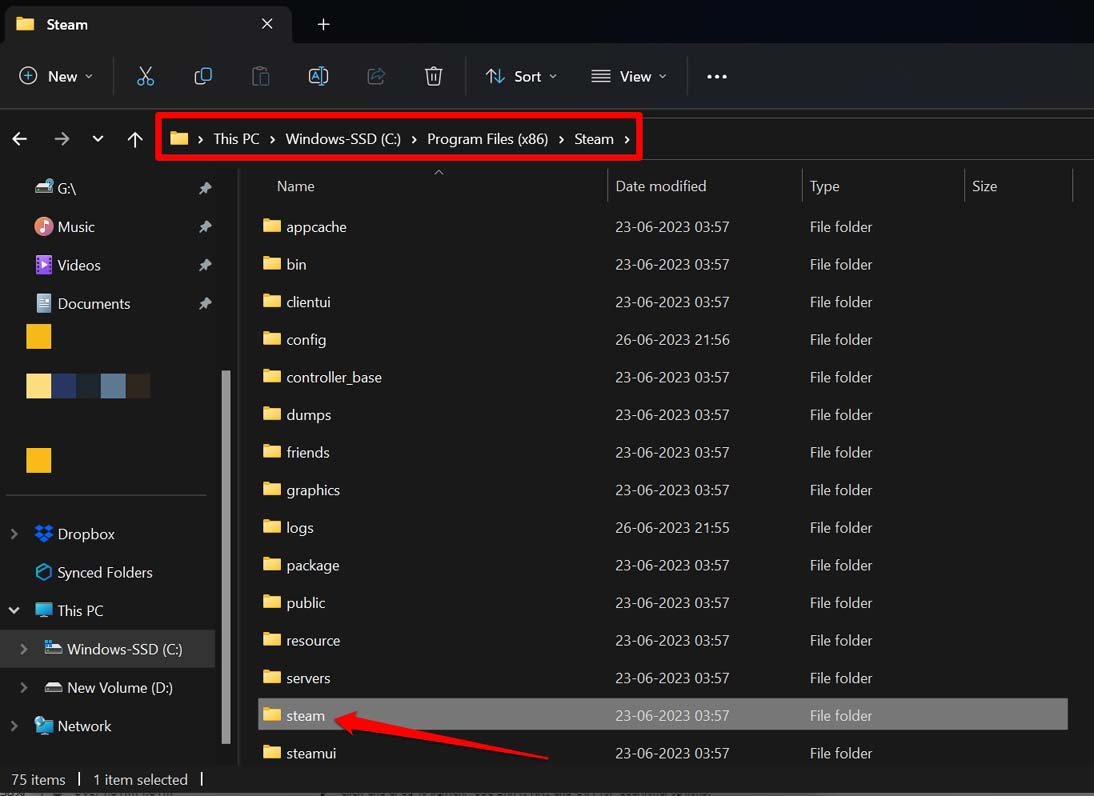Select Windows-SSD (C:) in navigation pane
This screenshot has height=796, width=1094.
pyautogui.click(x=107, y=649)
